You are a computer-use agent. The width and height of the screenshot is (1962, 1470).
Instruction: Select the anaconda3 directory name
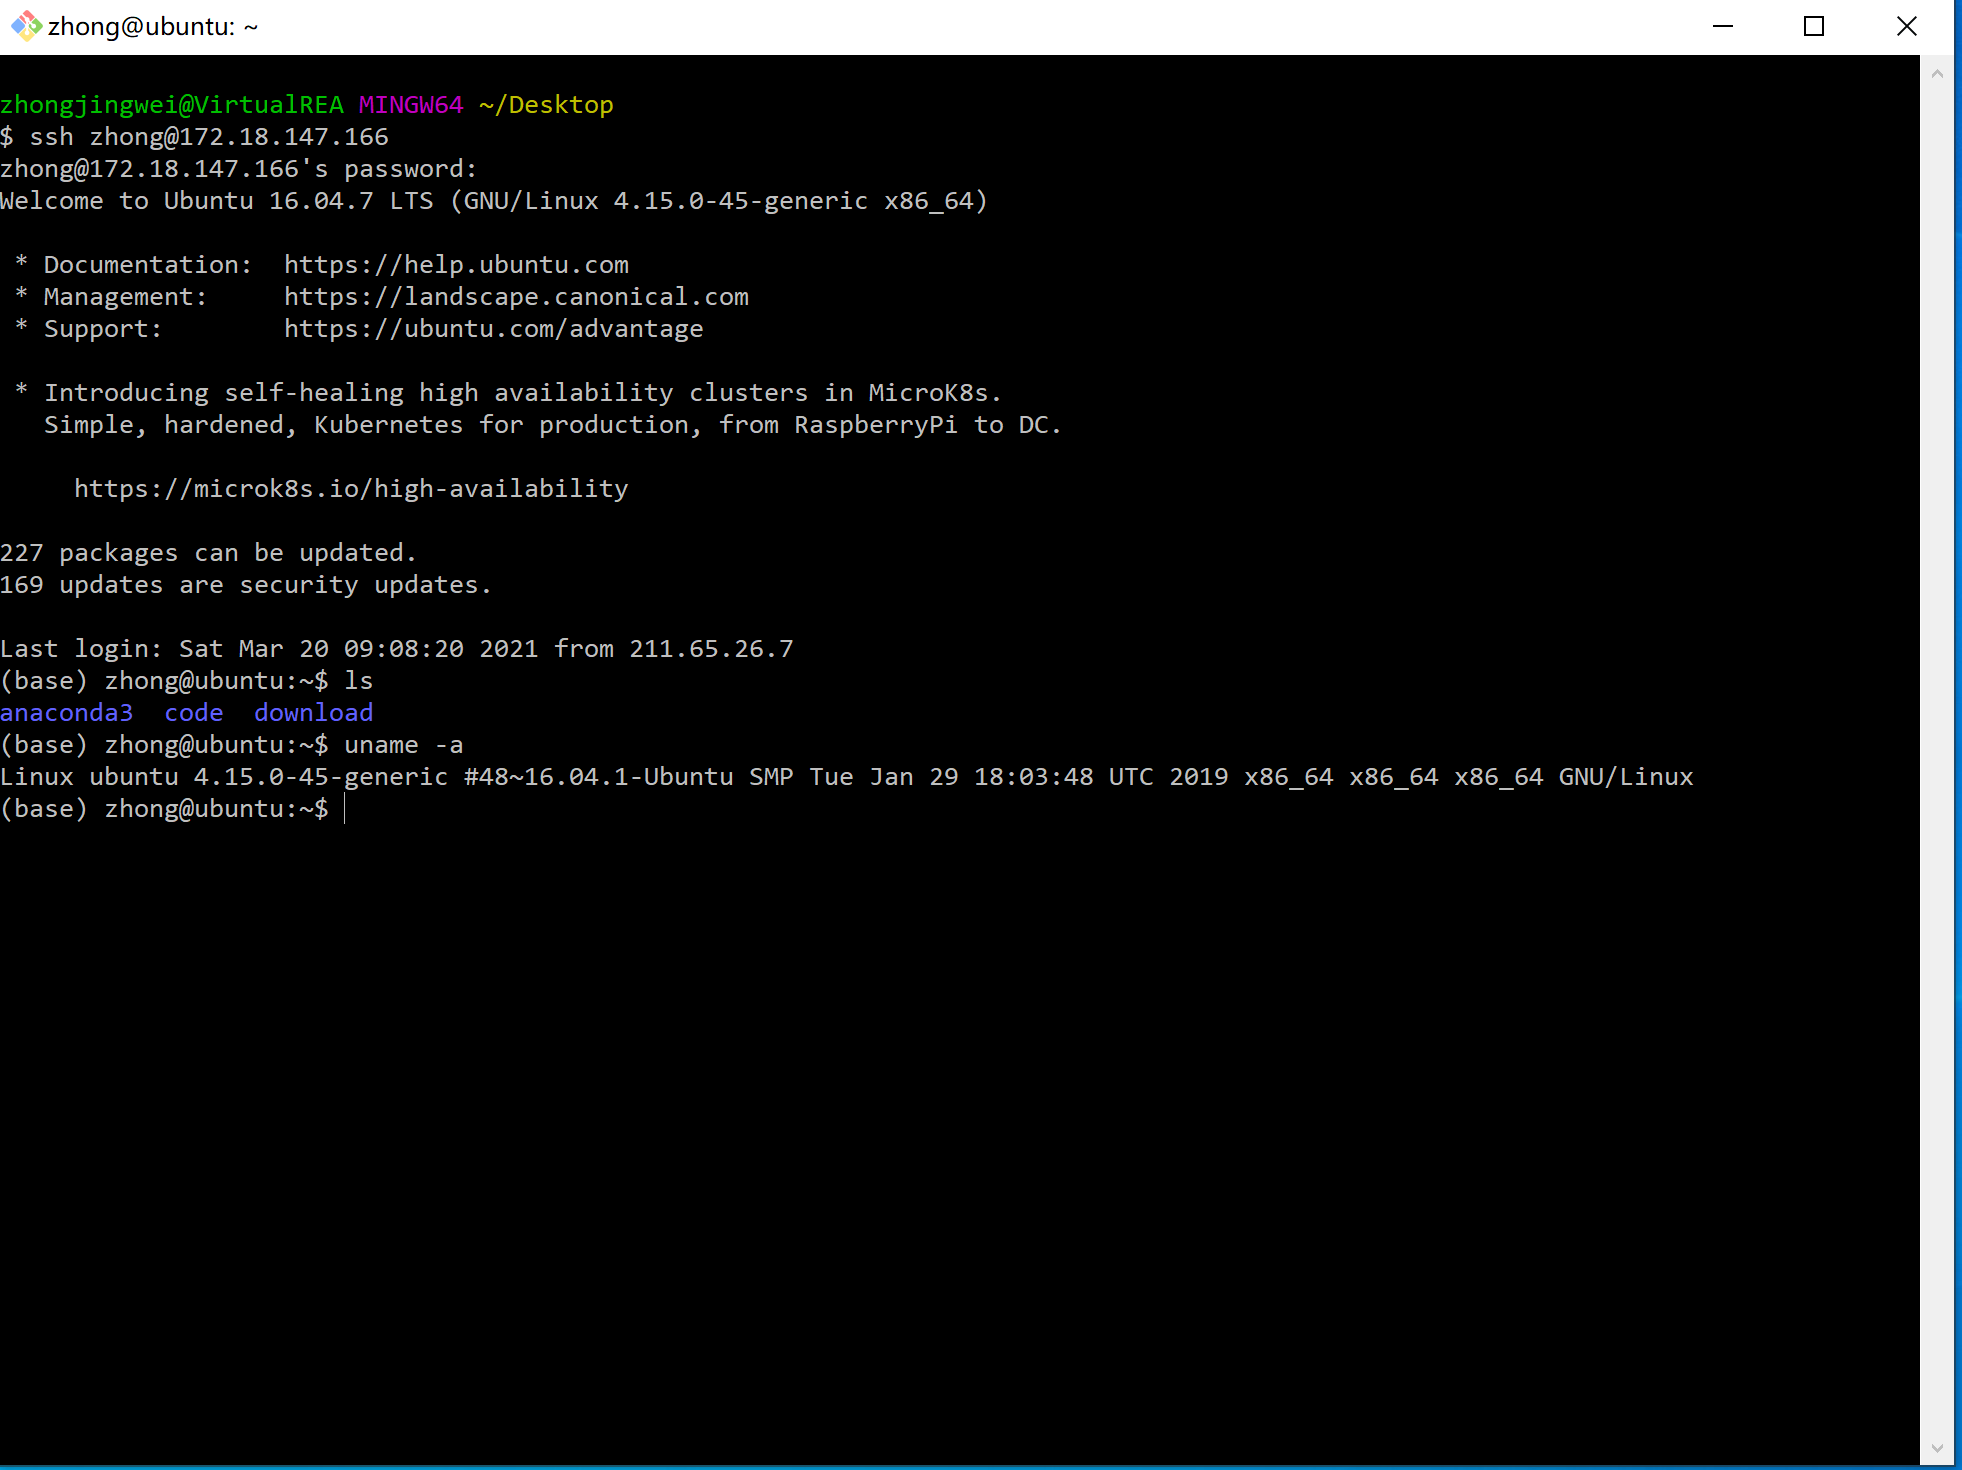66,712
